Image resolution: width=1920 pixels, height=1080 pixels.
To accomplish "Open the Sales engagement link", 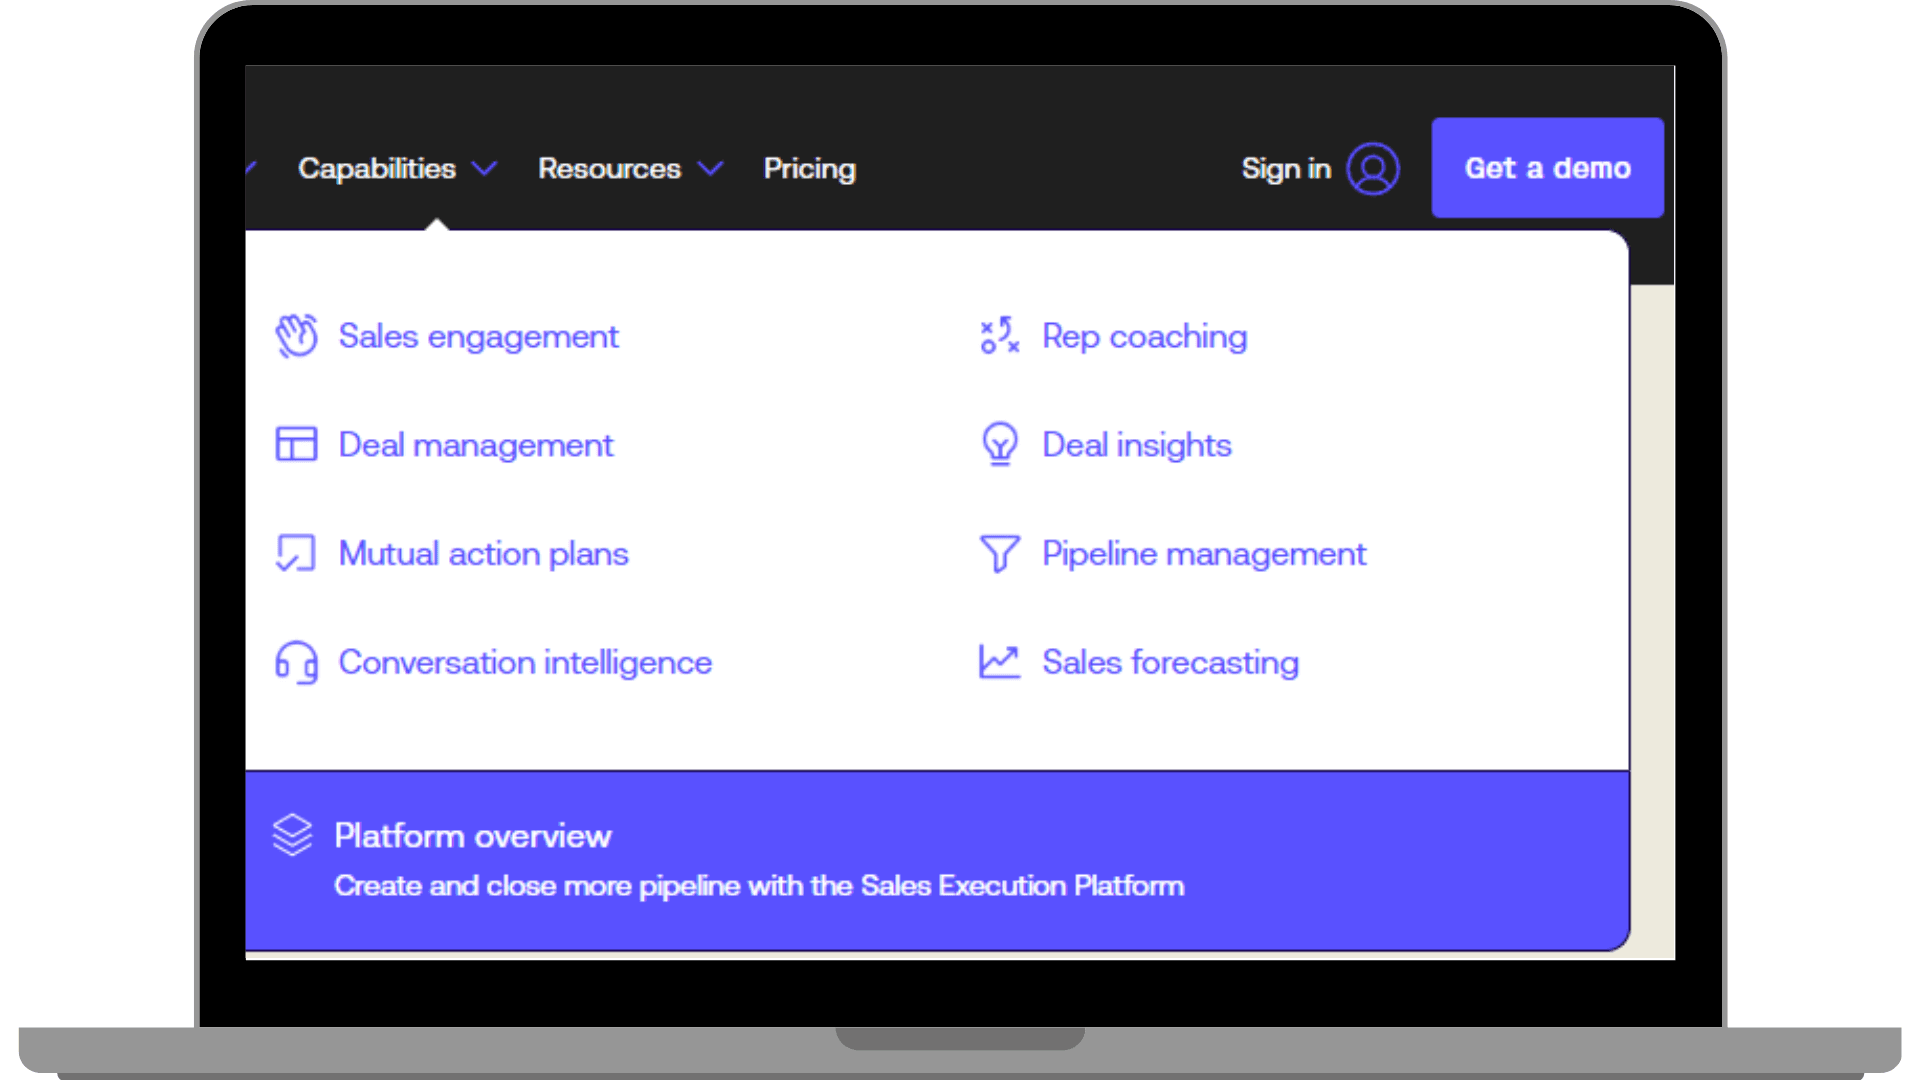I will tap(478, 336).
